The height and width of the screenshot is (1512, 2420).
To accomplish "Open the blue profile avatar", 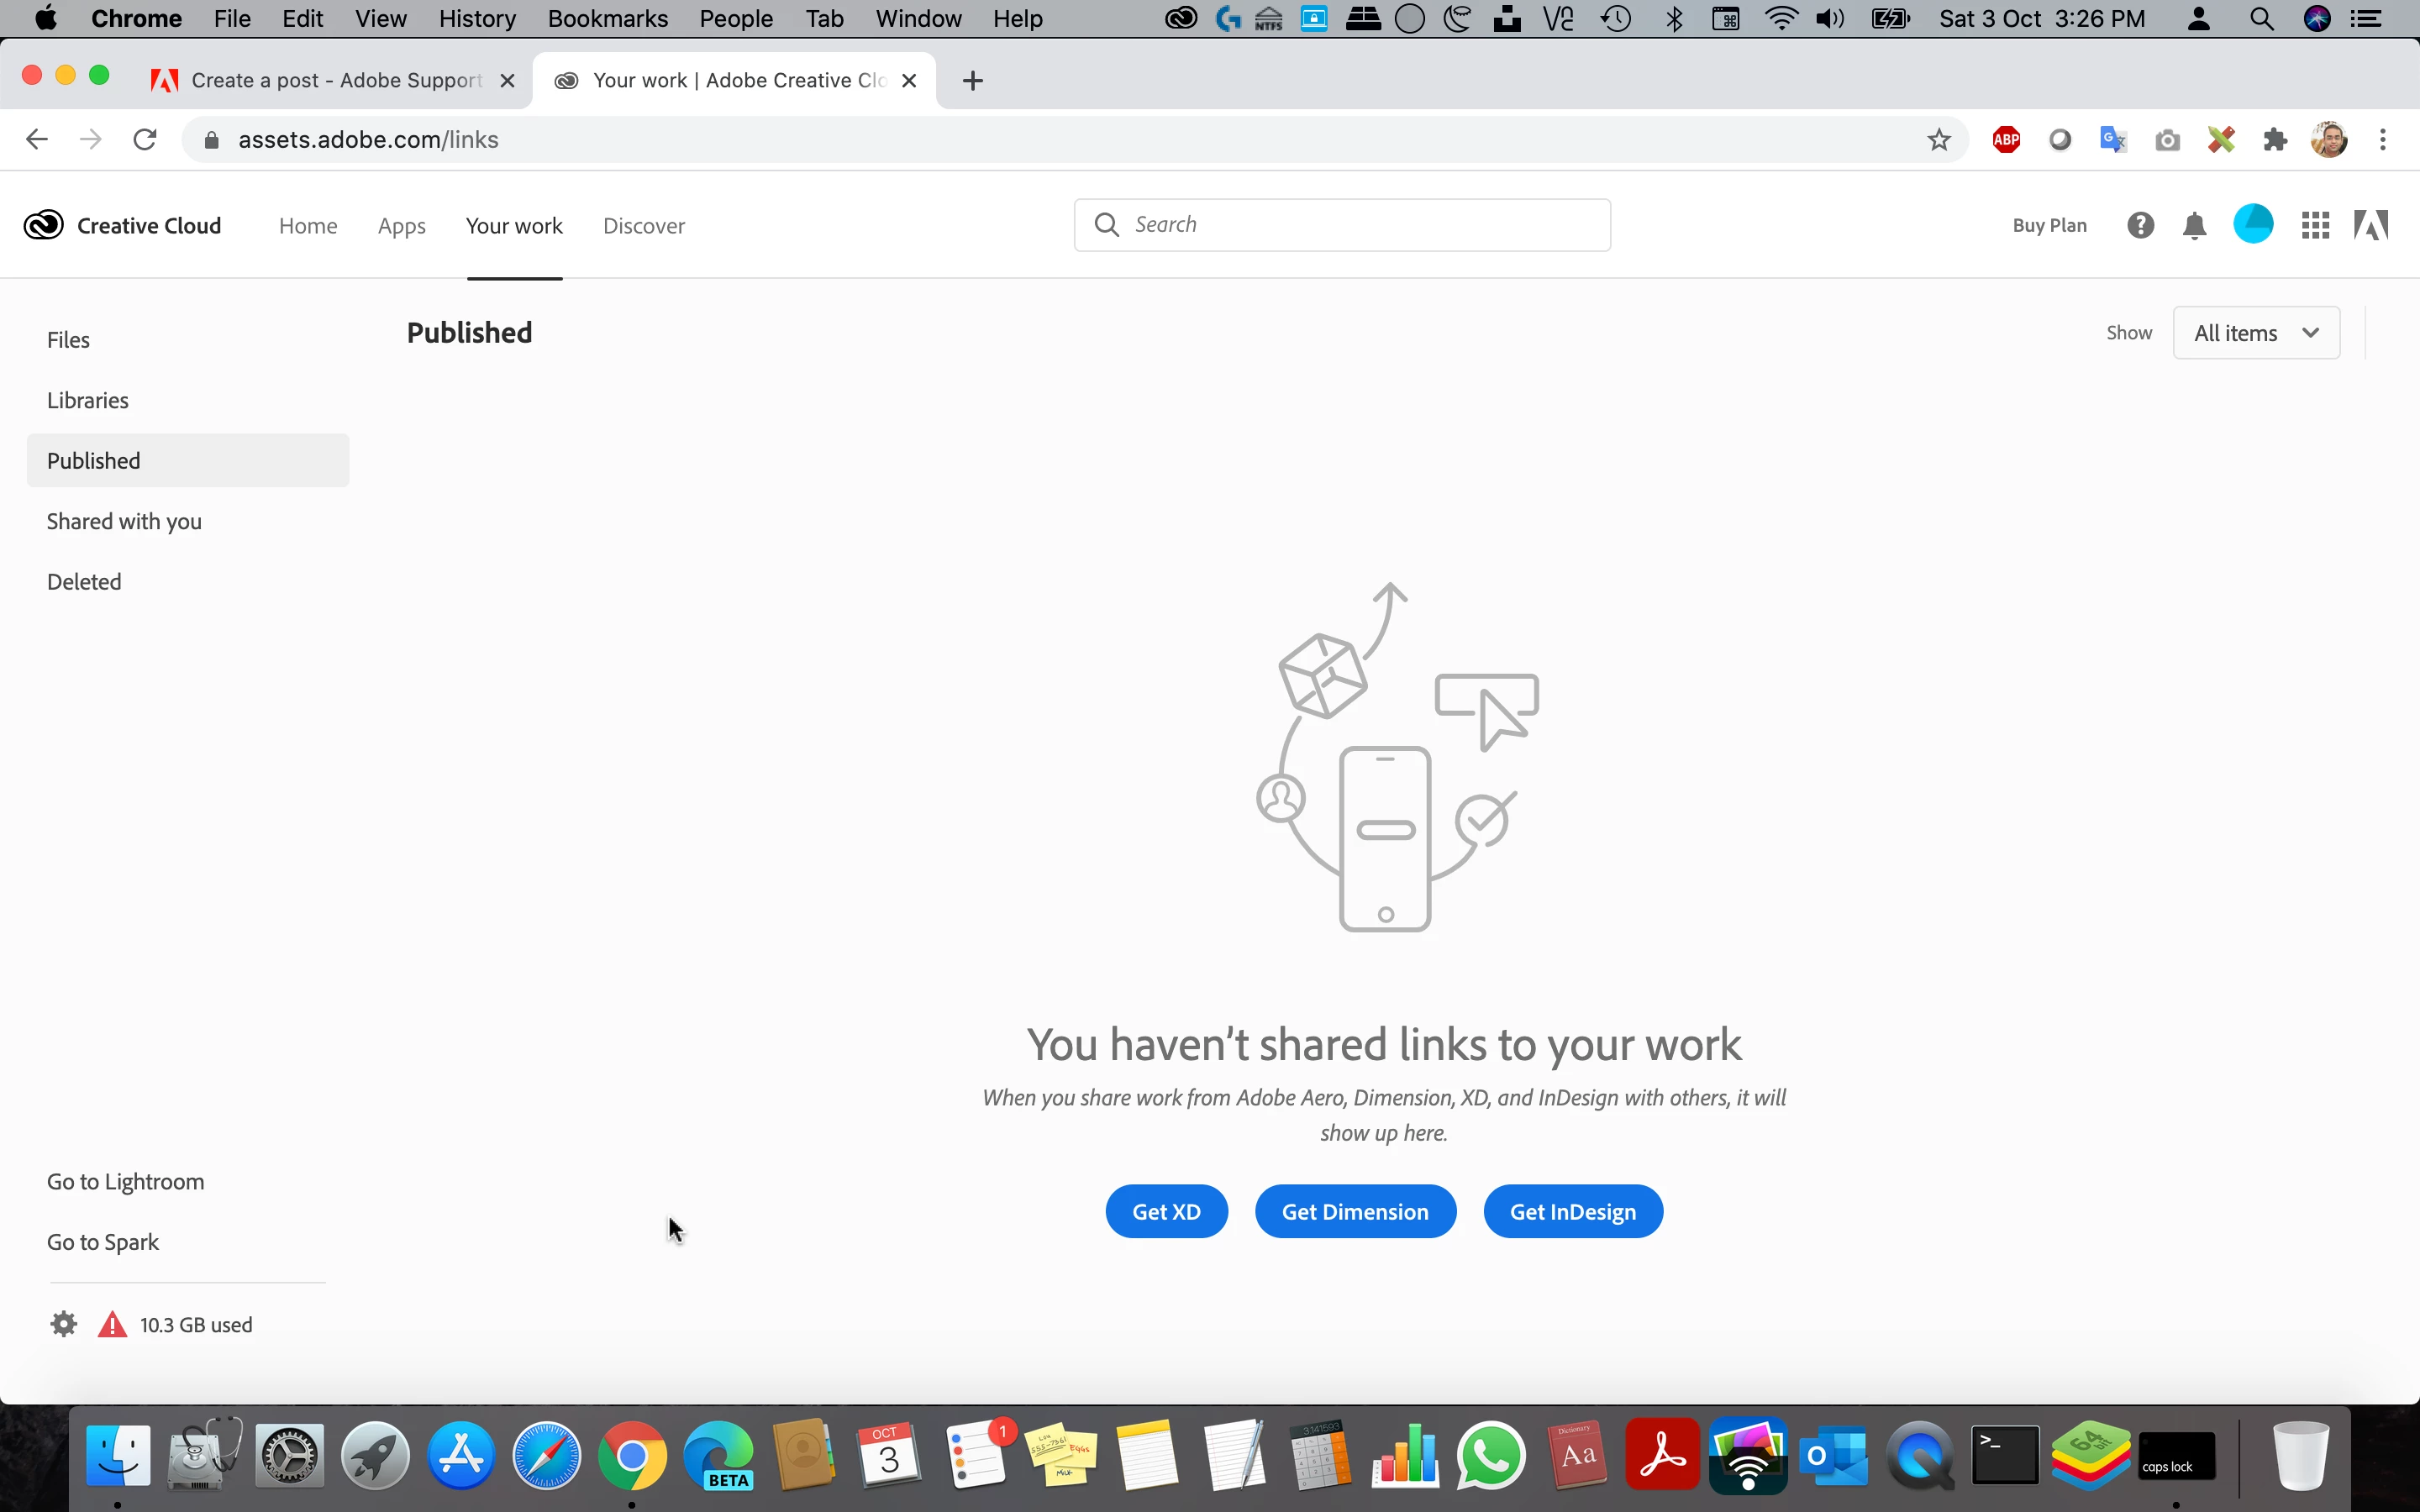I will pyautogui.click(x=2253, y=224).
